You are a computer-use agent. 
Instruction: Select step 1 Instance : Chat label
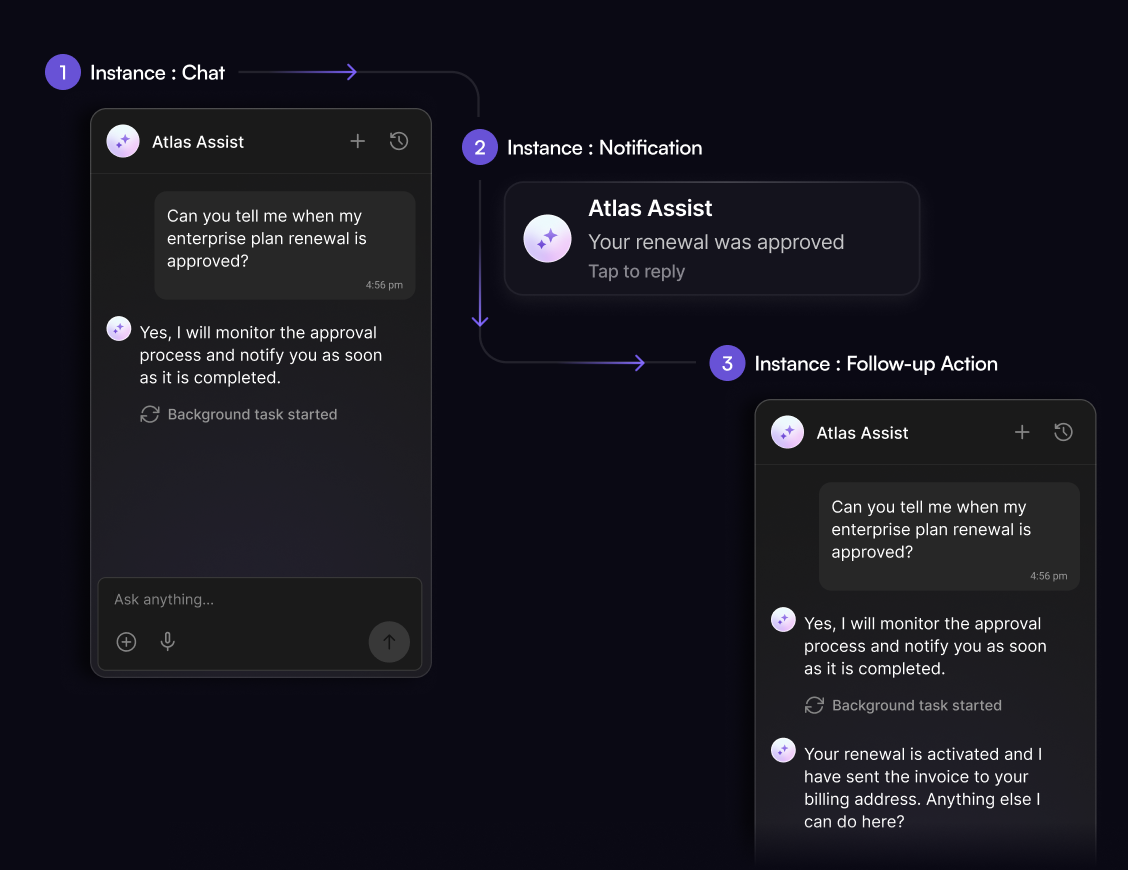pos(157,72)
